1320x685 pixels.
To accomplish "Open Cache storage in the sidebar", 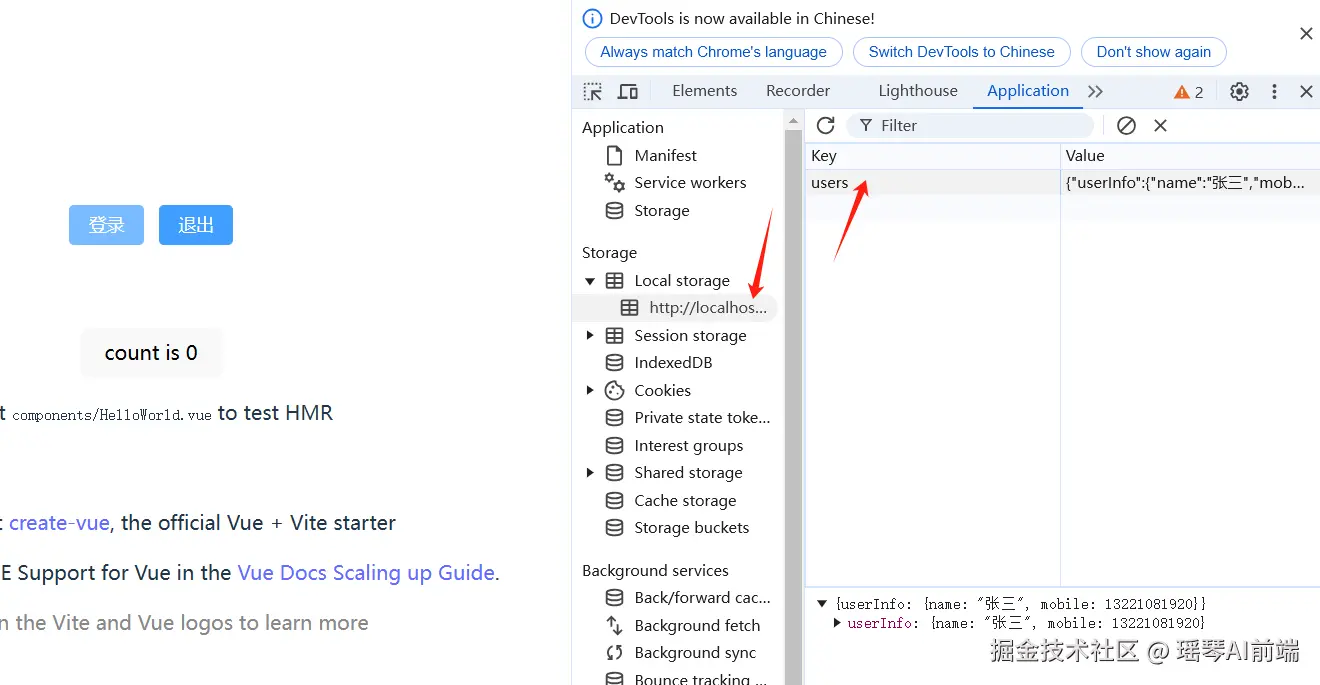I will [685, 501].
